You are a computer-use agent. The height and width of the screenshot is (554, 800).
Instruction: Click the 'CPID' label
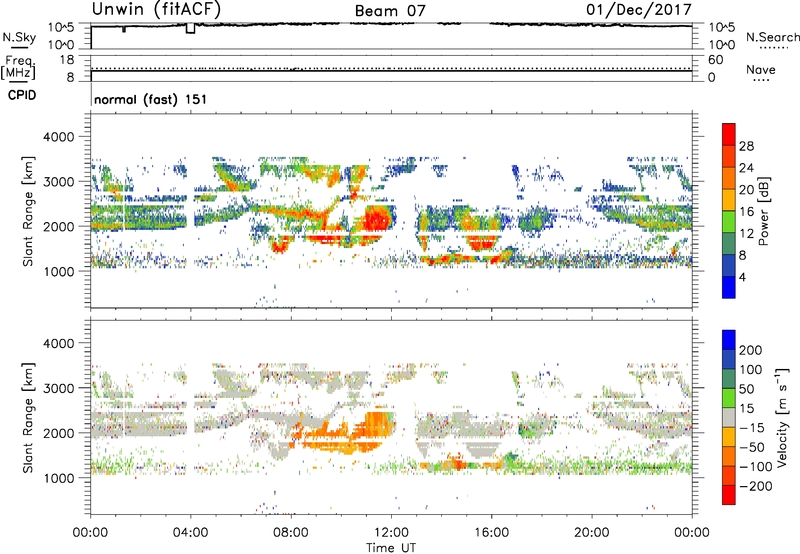pyautogui.click(x=22, y=95)
